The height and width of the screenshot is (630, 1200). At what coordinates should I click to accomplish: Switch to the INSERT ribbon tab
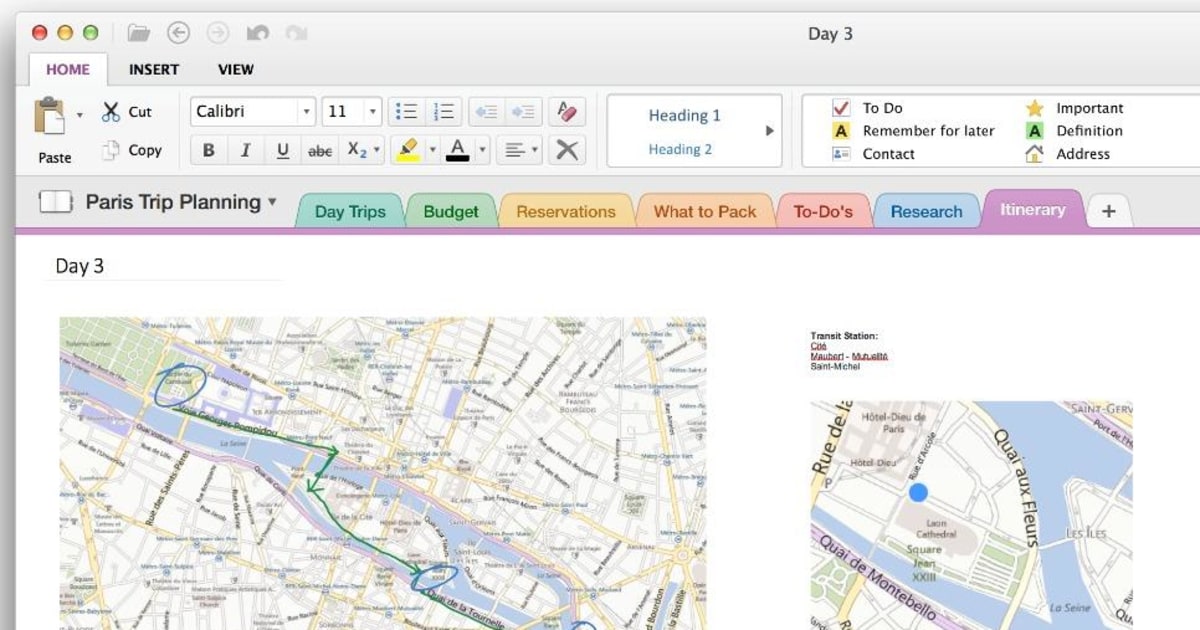click(x=154, y=69)
